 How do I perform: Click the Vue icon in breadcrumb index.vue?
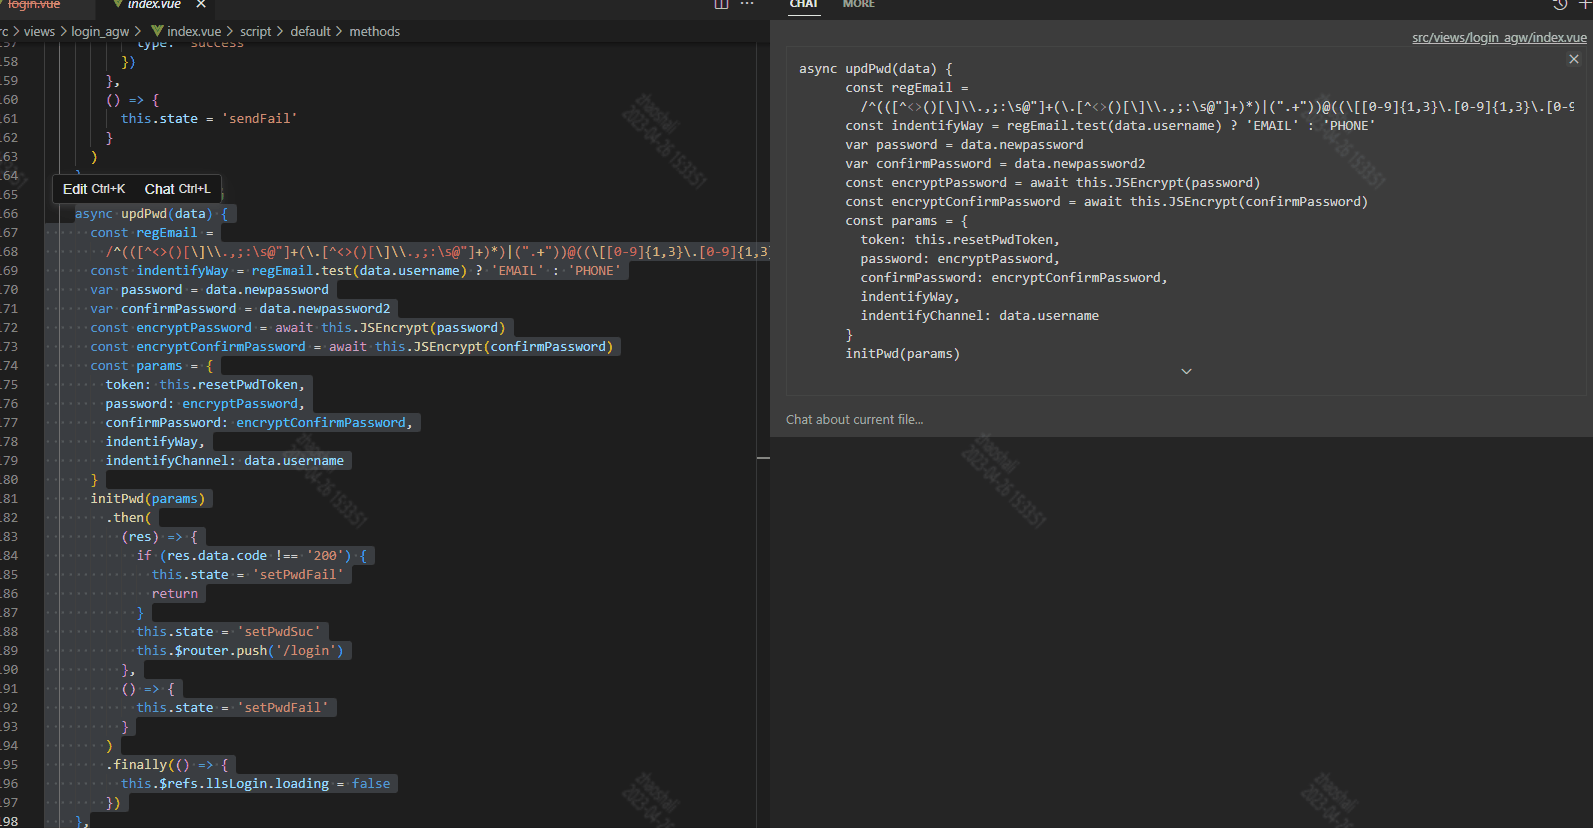click(x=157, y=32)
